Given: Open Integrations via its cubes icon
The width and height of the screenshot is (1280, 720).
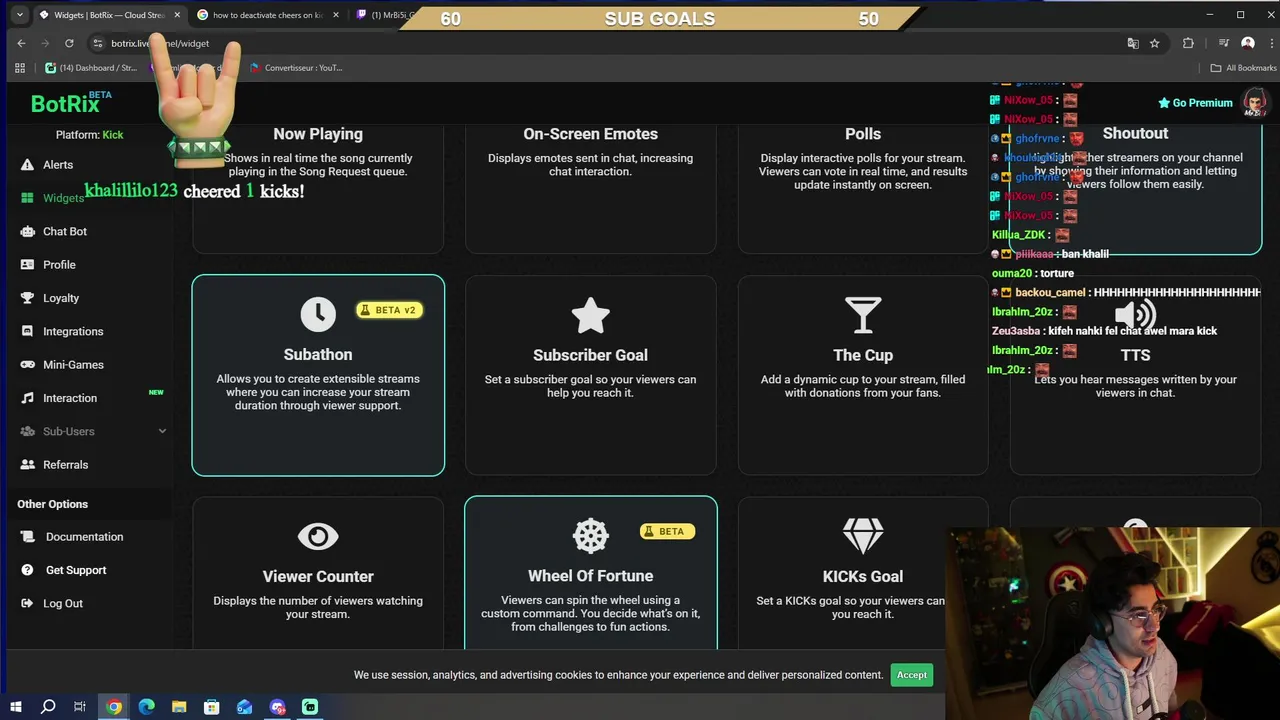Looking at the screenshot, I should click(27, 331).
